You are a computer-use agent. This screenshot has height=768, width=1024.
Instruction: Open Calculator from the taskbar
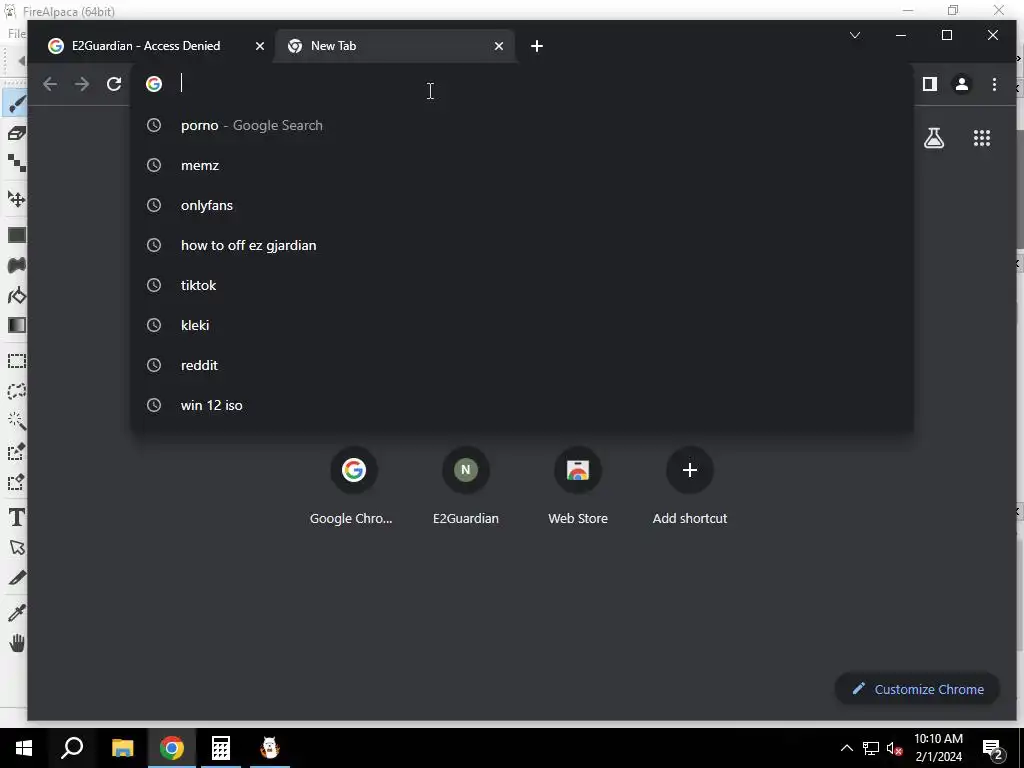tap(221, 748)
